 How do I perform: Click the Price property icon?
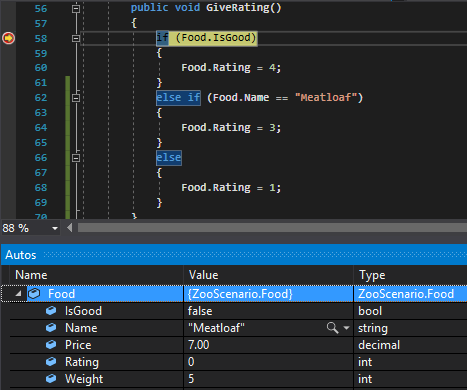51,344
